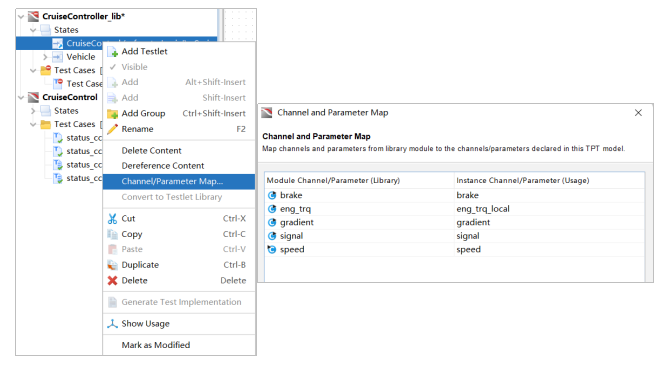Click the Rename pencil icon
Screen dimensions: 670x365
click(112, 129)
